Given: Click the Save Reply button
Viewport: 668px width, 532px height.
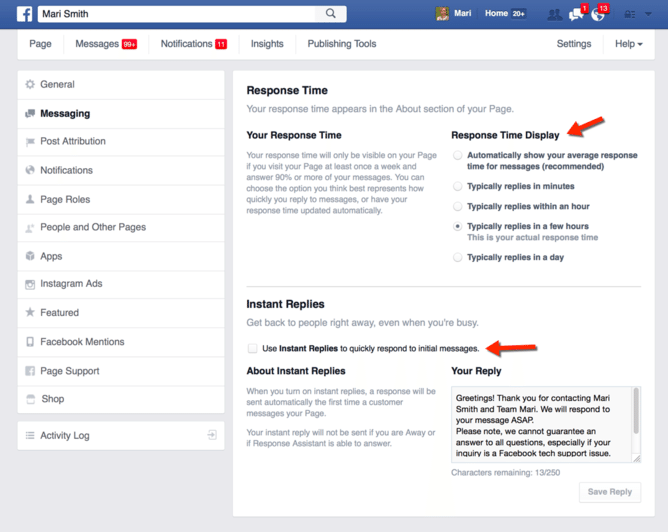Looking at the screenshot, I should 610,492.
